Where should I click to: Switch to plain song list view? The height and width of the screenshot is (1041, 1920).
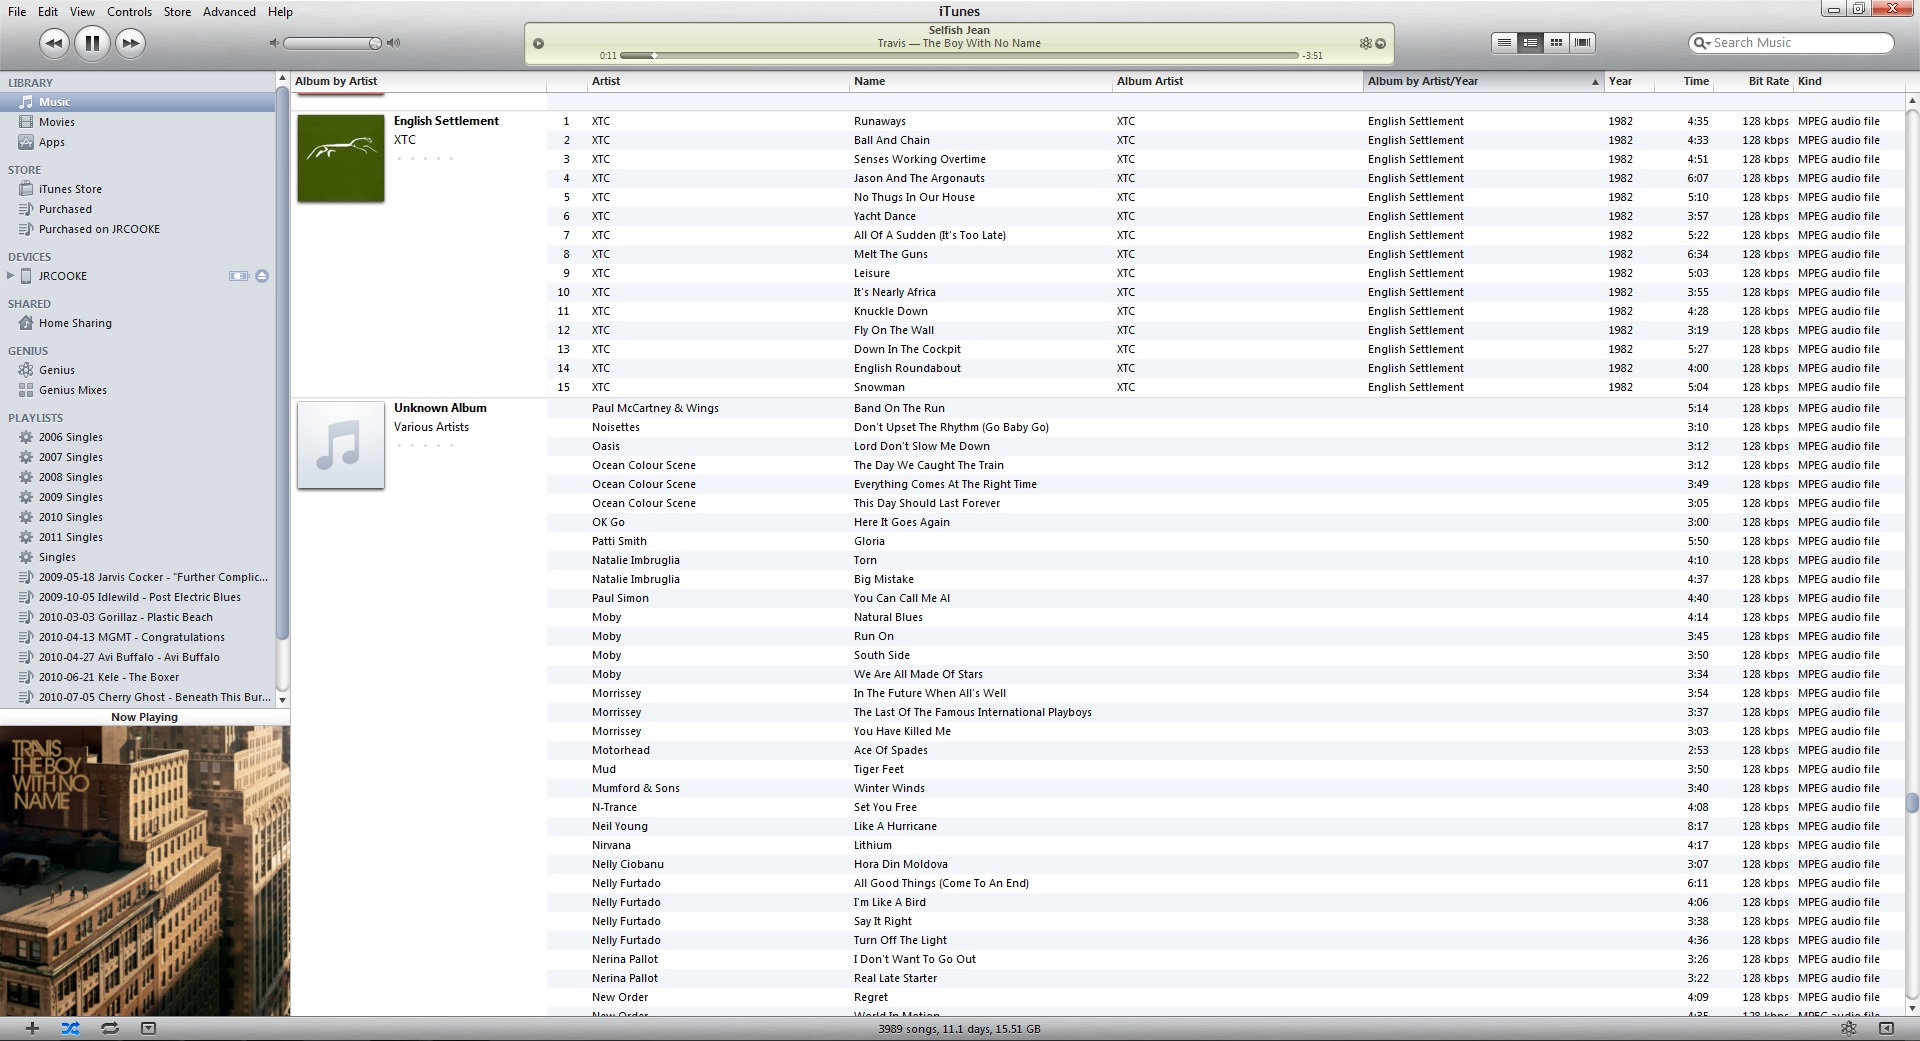1504,42
